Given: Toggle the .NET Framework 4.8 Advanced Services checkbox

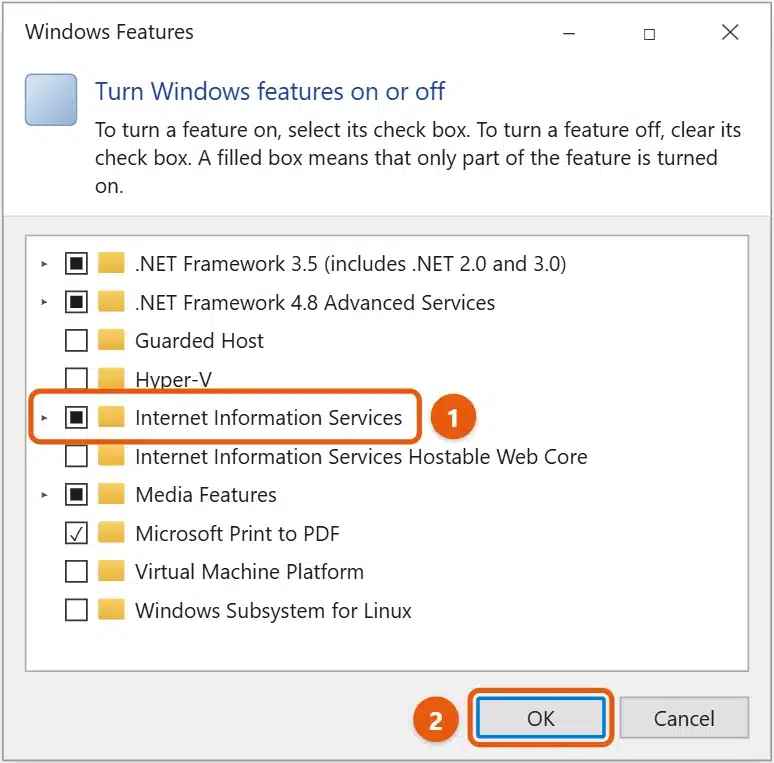Looking at the screenshot, I should [76, 302].
